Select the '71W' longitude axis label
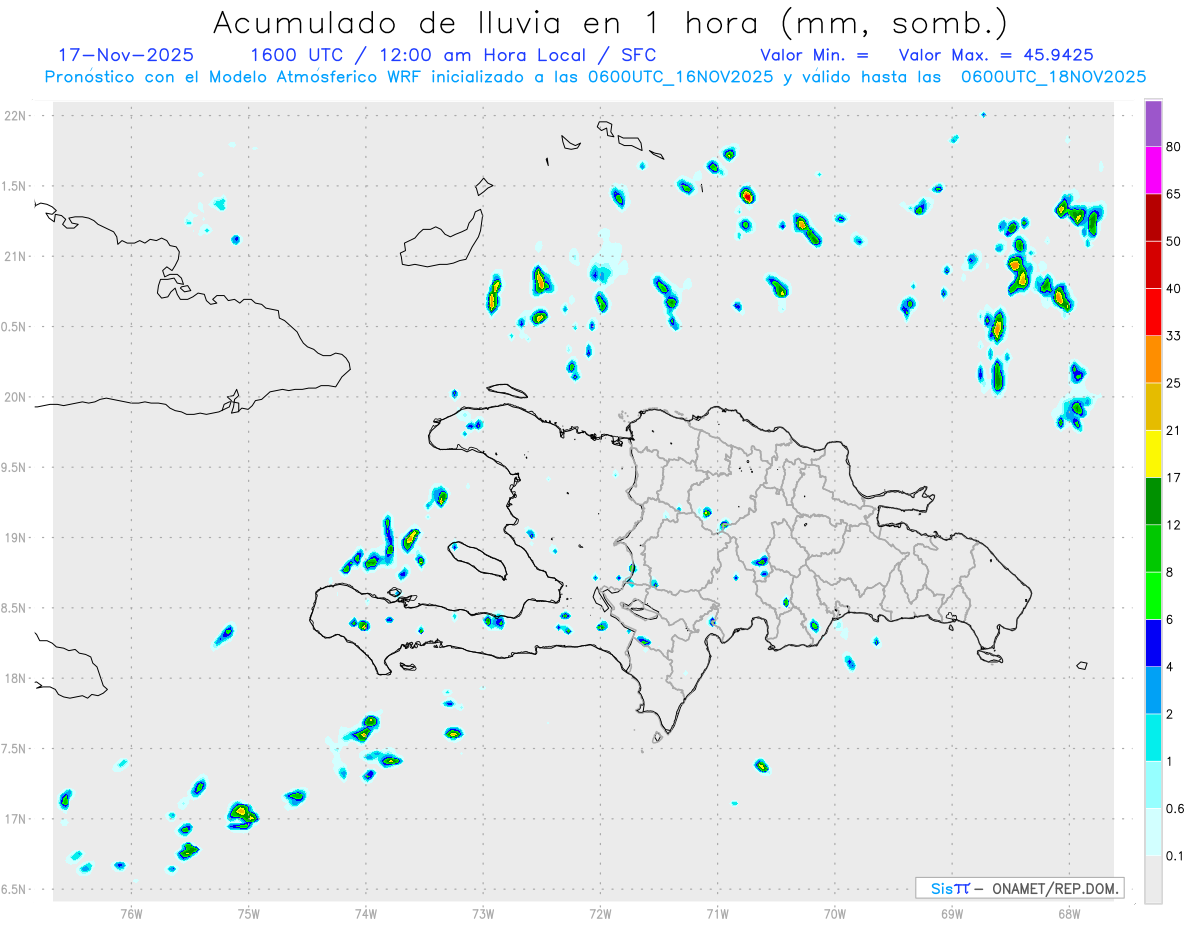This screenshot has height=927, width=1200. (717, 912)
